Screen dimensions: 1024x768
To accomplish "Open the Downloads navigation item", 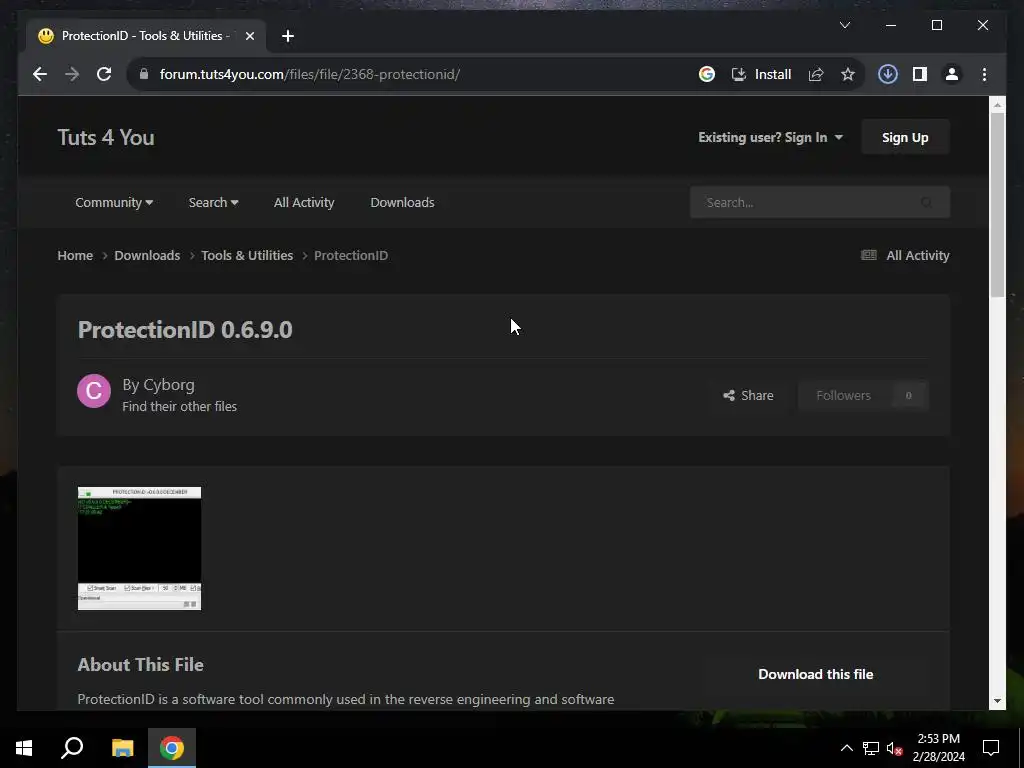I will pos(402,202).
